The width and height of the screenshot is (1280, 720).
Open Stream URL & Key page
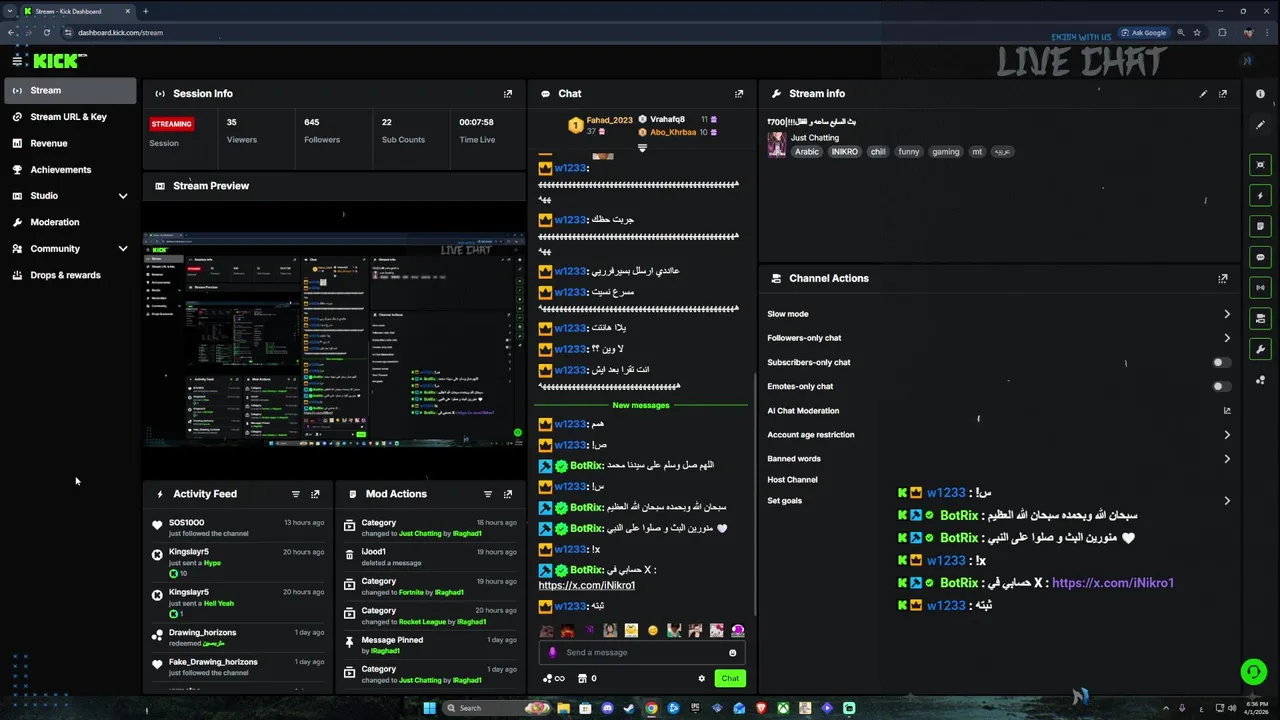coord(70,117)
